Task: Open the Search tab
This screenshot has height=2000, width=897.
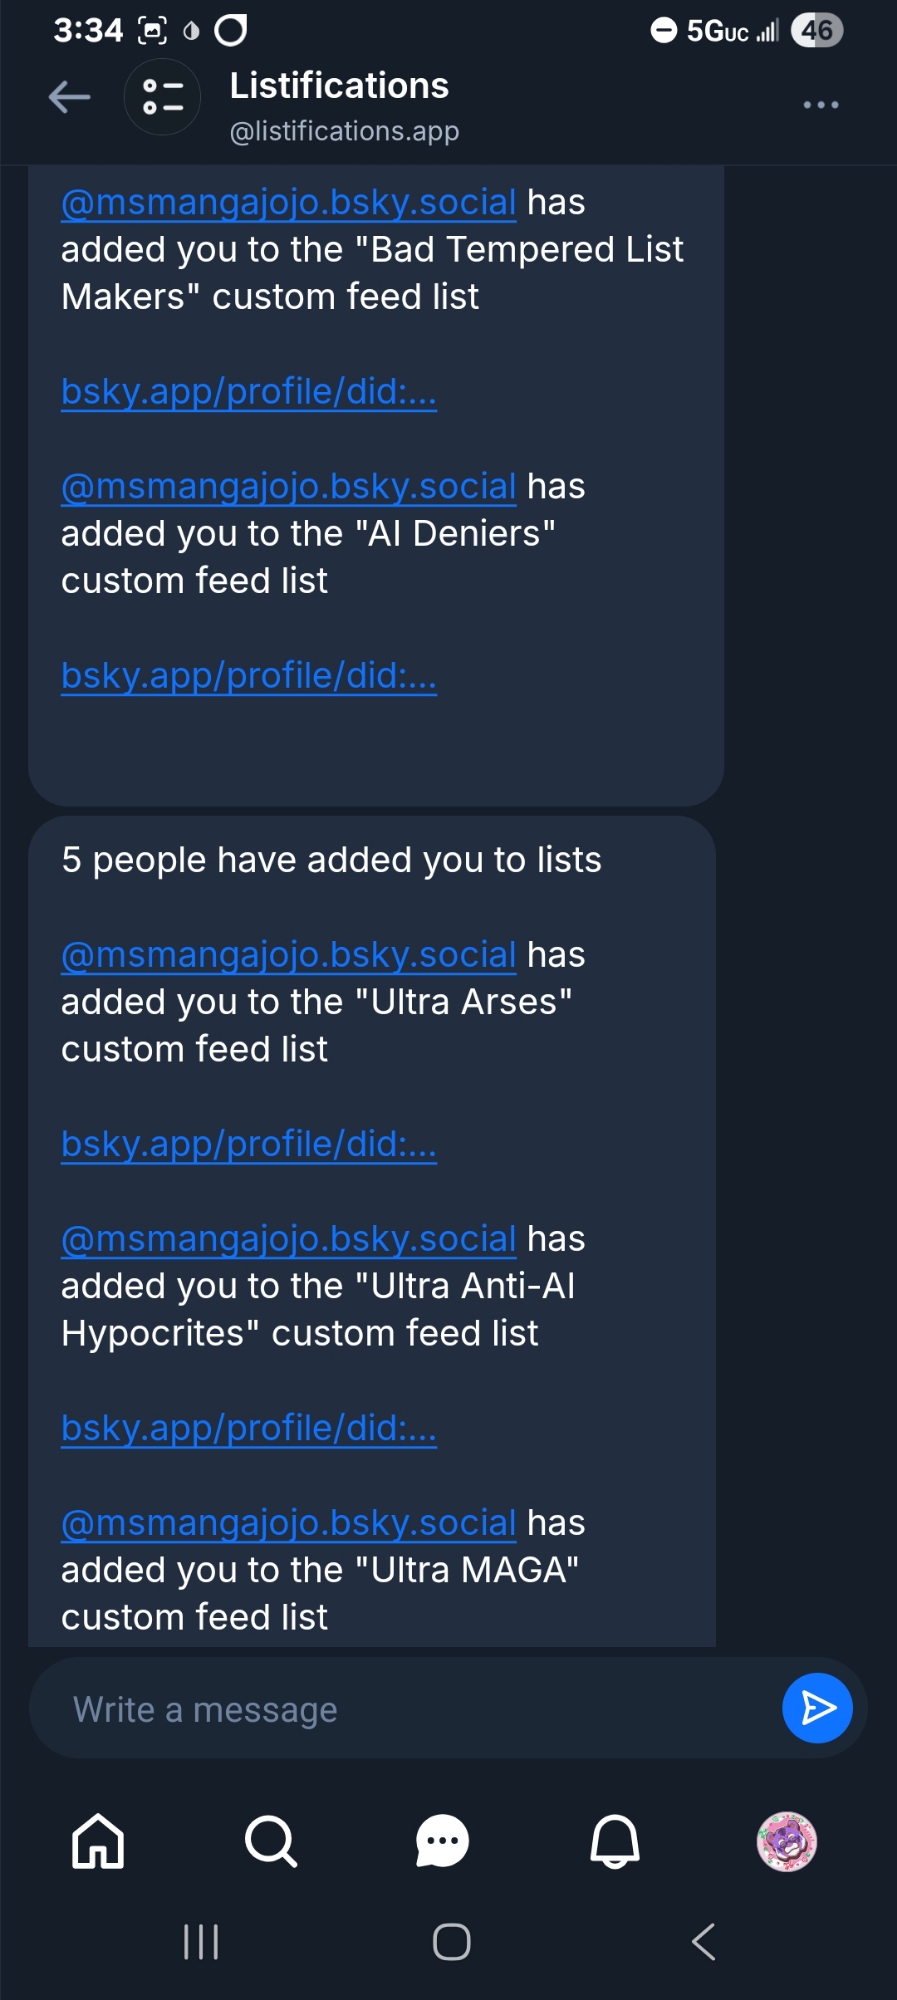Action: 270,1841
